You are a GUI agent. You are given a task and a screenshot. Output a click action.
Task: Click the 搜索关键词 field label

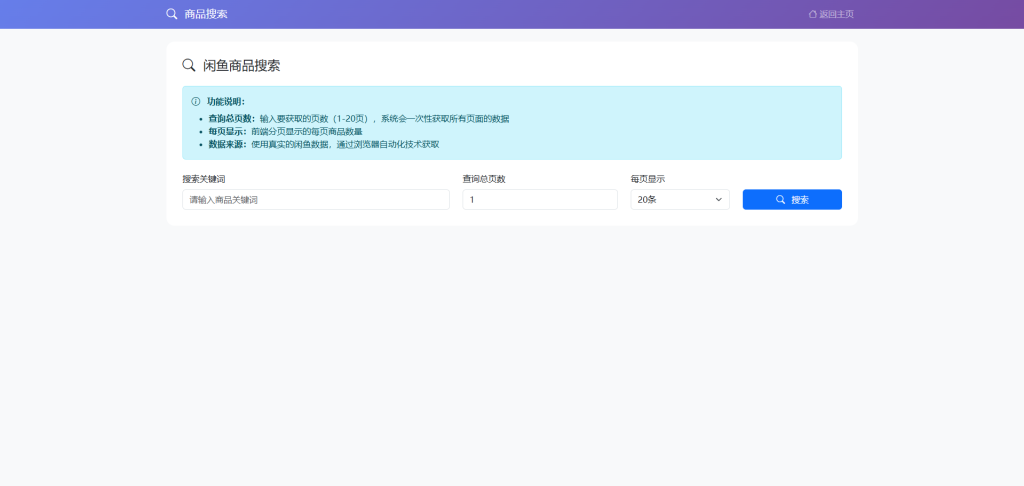[204, 179]
